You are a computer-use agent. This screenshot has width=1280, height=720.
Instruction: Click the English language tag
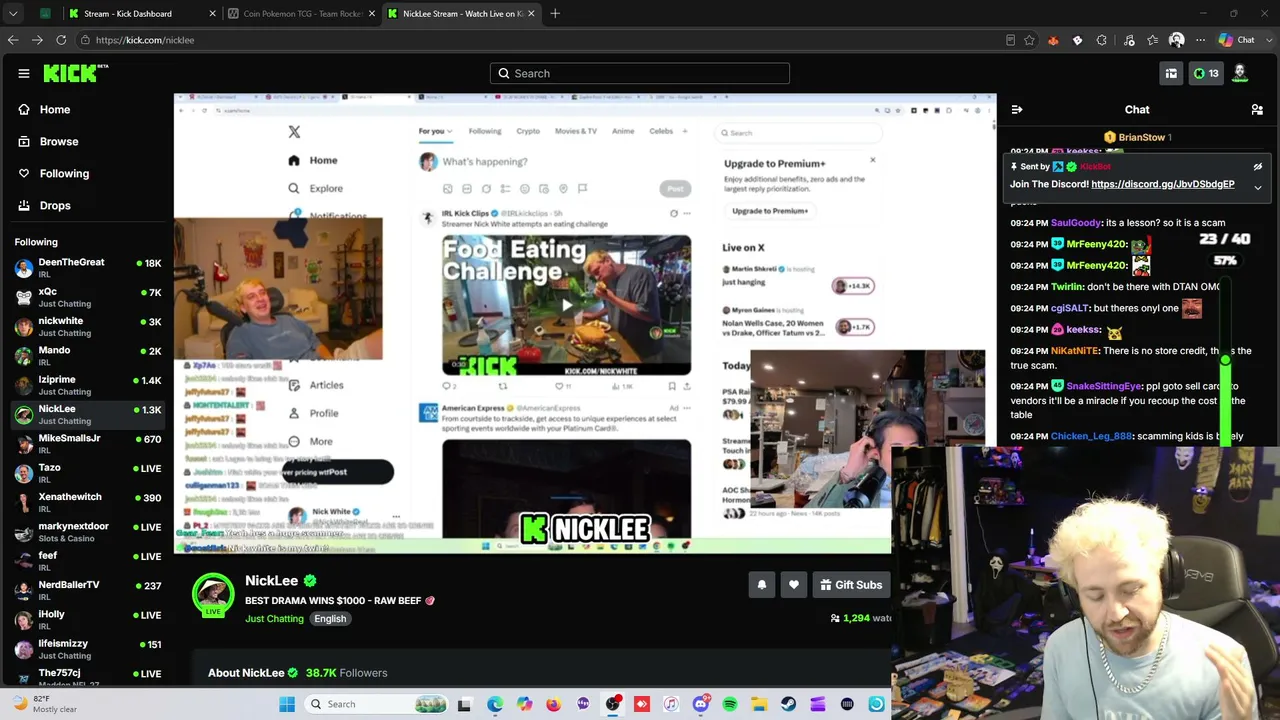330,619
